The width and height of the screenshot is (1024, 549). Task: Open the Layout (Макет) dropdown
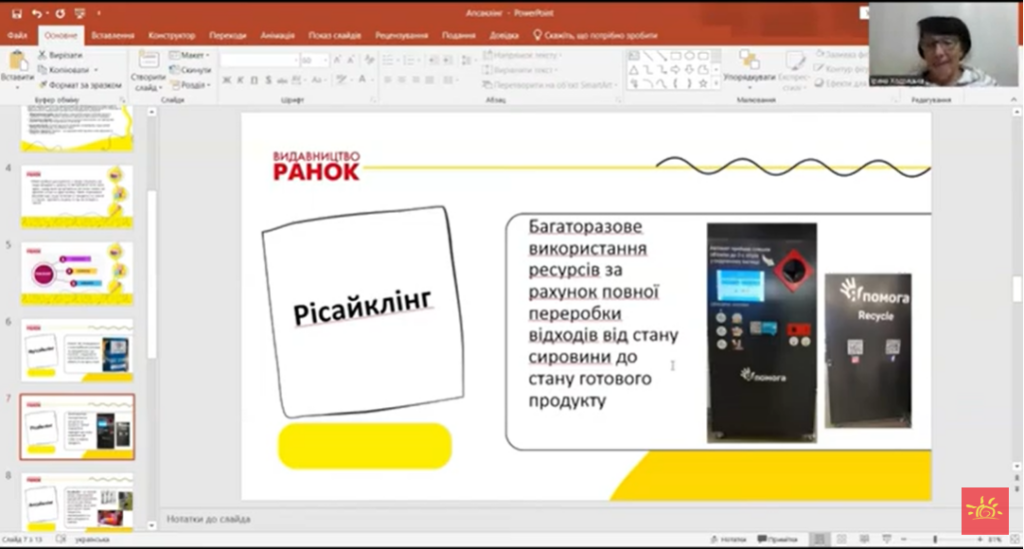pos(190,55)
